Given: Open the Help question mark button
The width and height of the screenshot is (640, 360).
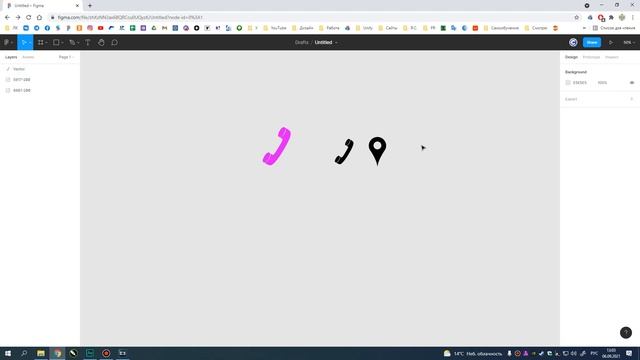Looking at the screenshot, I should point(626,333).
